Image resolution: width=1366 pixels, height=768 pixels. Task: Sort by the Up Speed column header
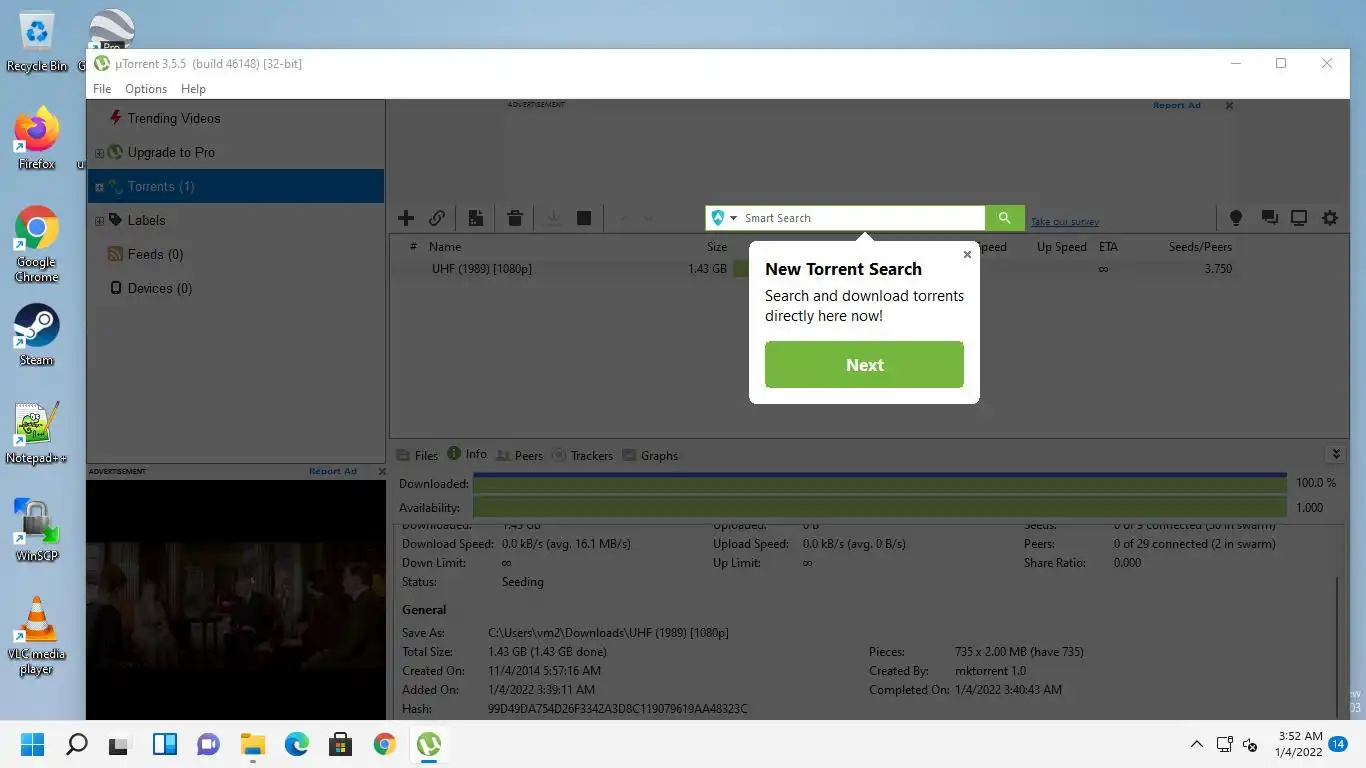tap(1061, 247)
